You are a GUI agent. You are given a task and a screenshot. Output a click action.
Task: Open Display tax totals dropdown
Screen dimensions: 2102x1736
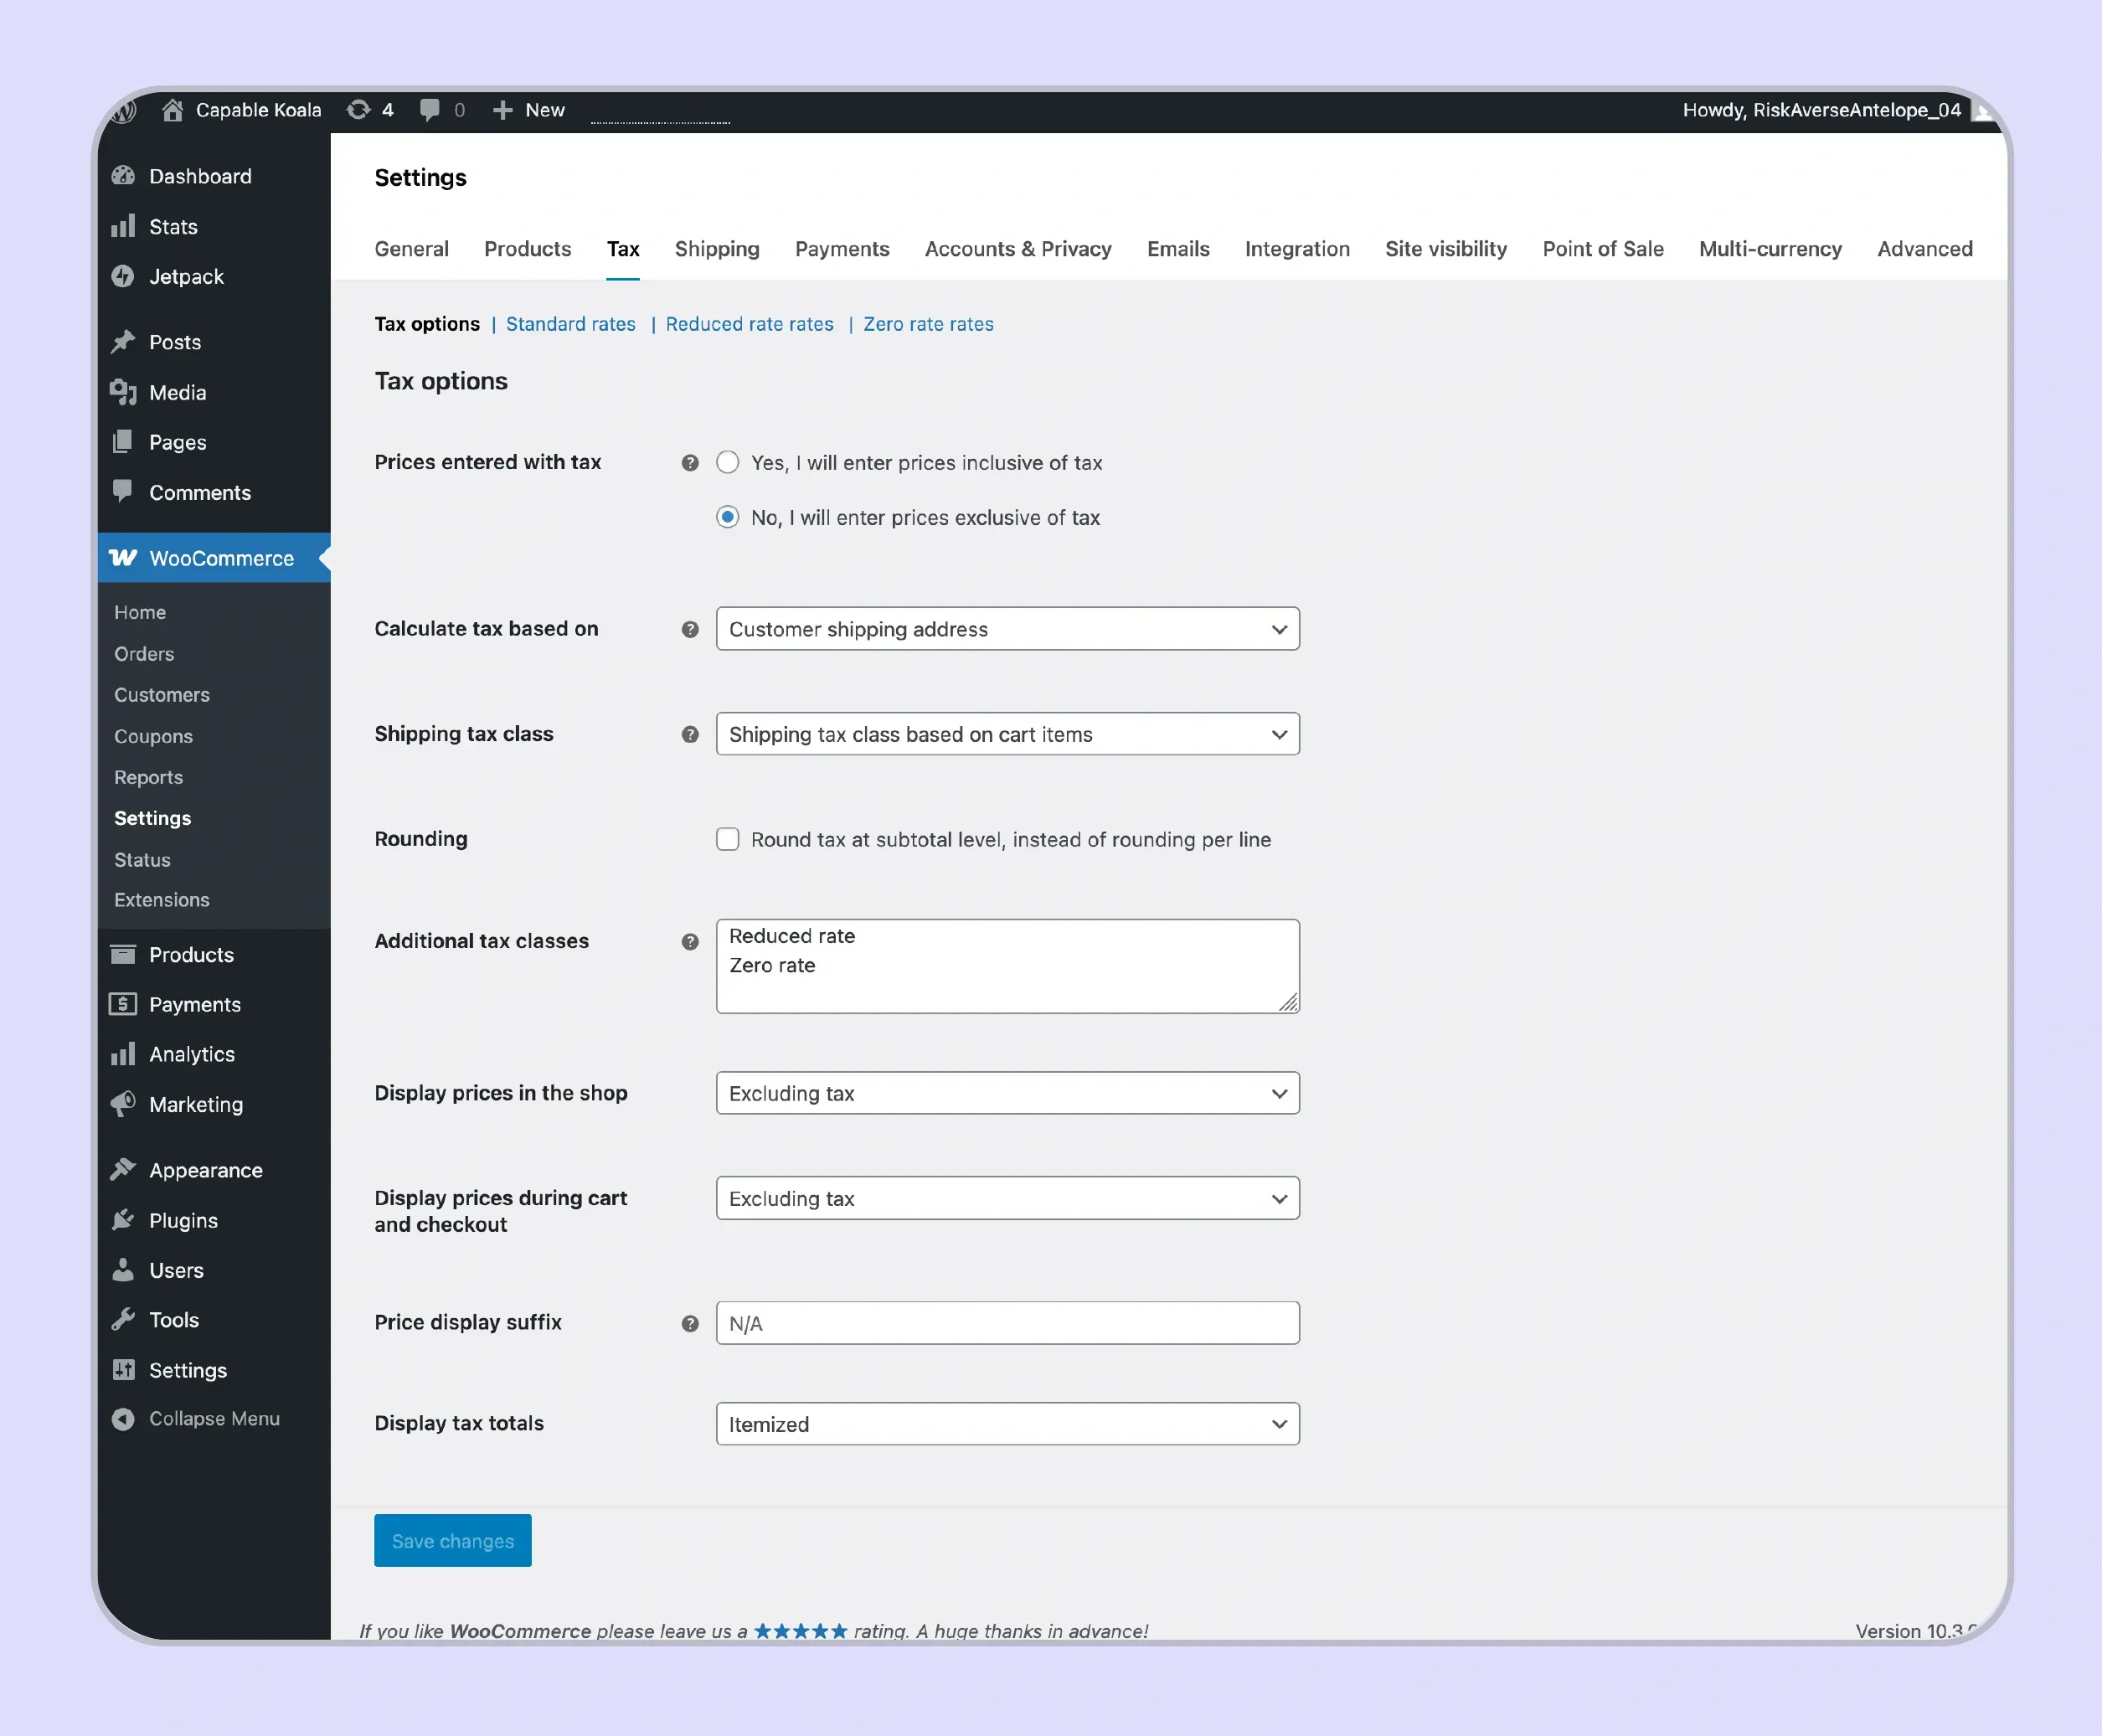1007,1424
